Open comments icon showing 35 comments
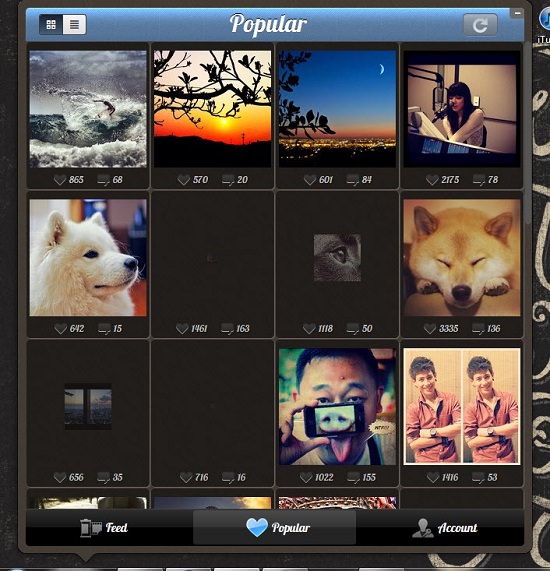The width and height of the screenshot is (550, 571). [x=103, y=477]
